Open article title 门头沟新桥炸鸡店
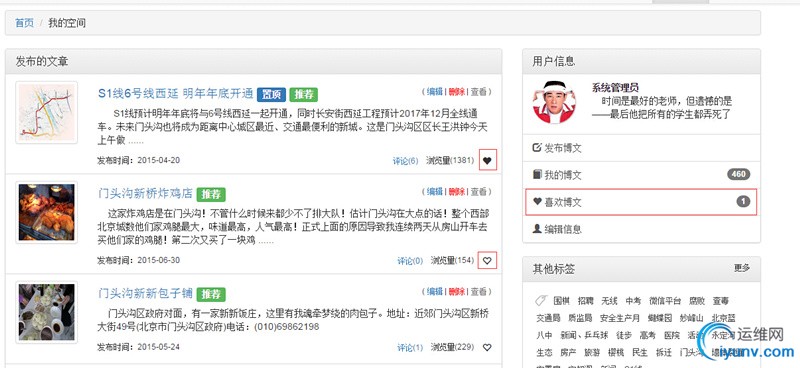Image resolution: width=800 pixels, height=368 pixels. (145, 193)
